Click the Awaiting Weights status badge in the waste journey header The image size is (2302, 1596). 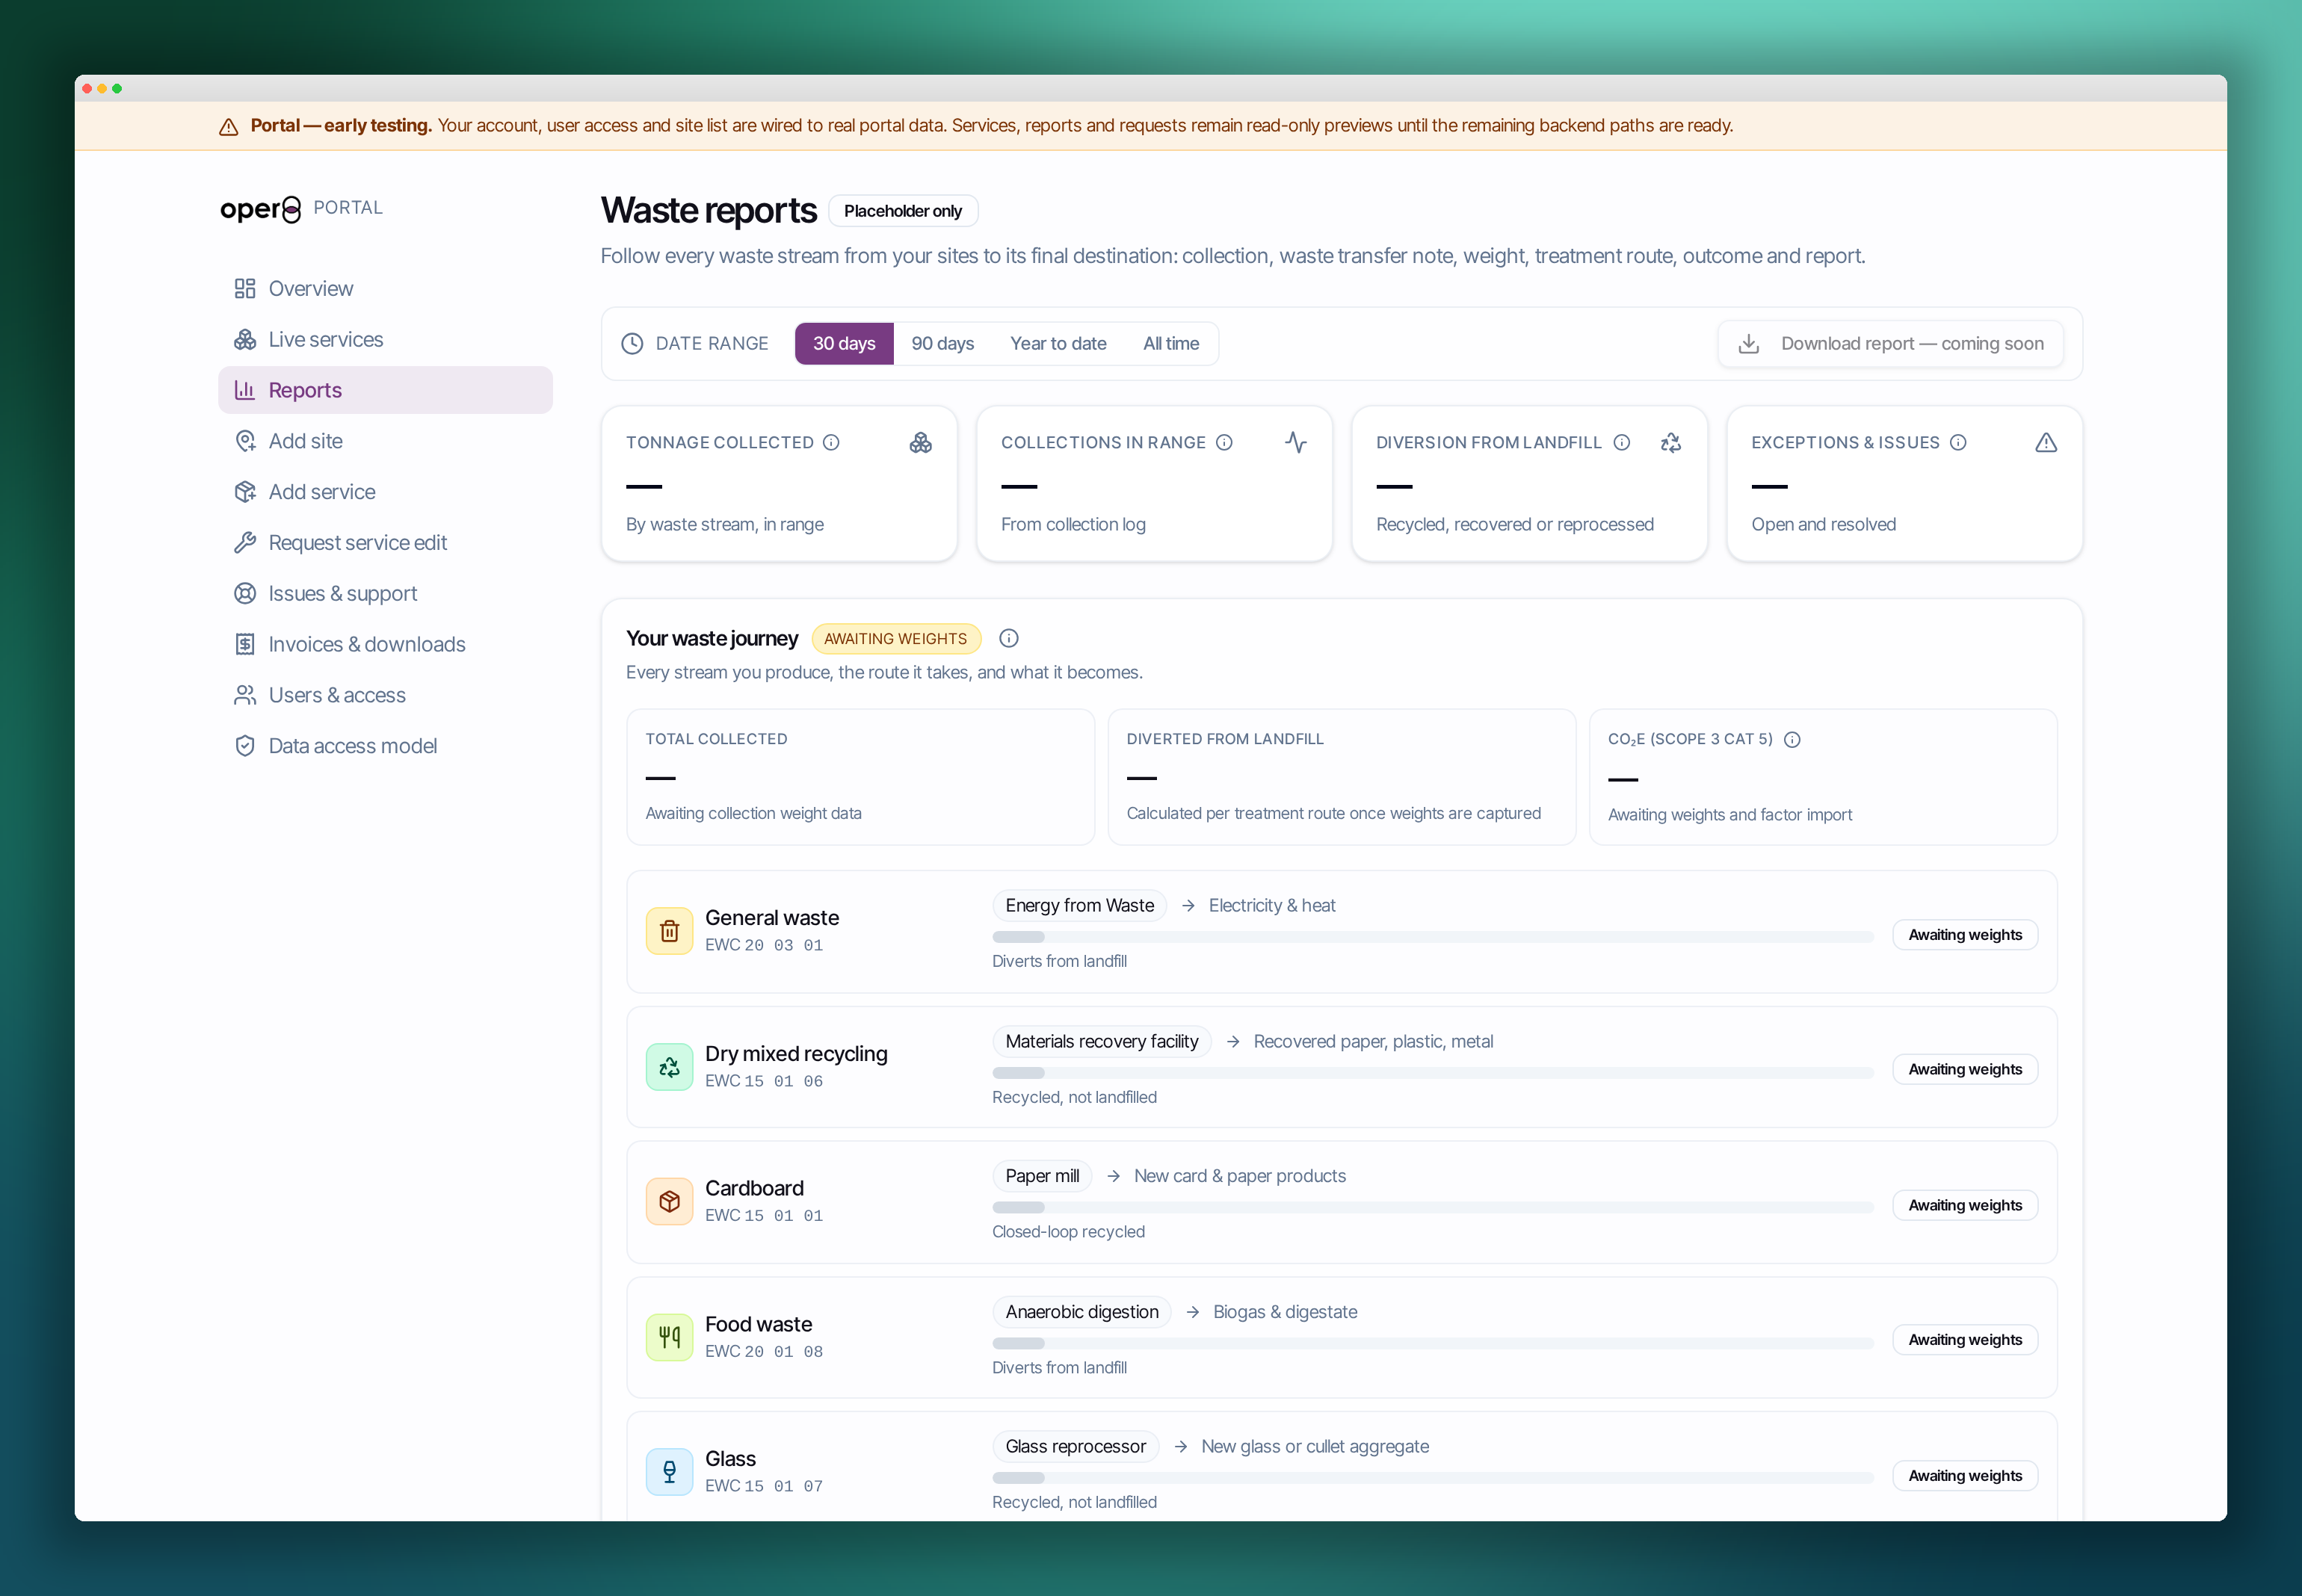[896, 639]
